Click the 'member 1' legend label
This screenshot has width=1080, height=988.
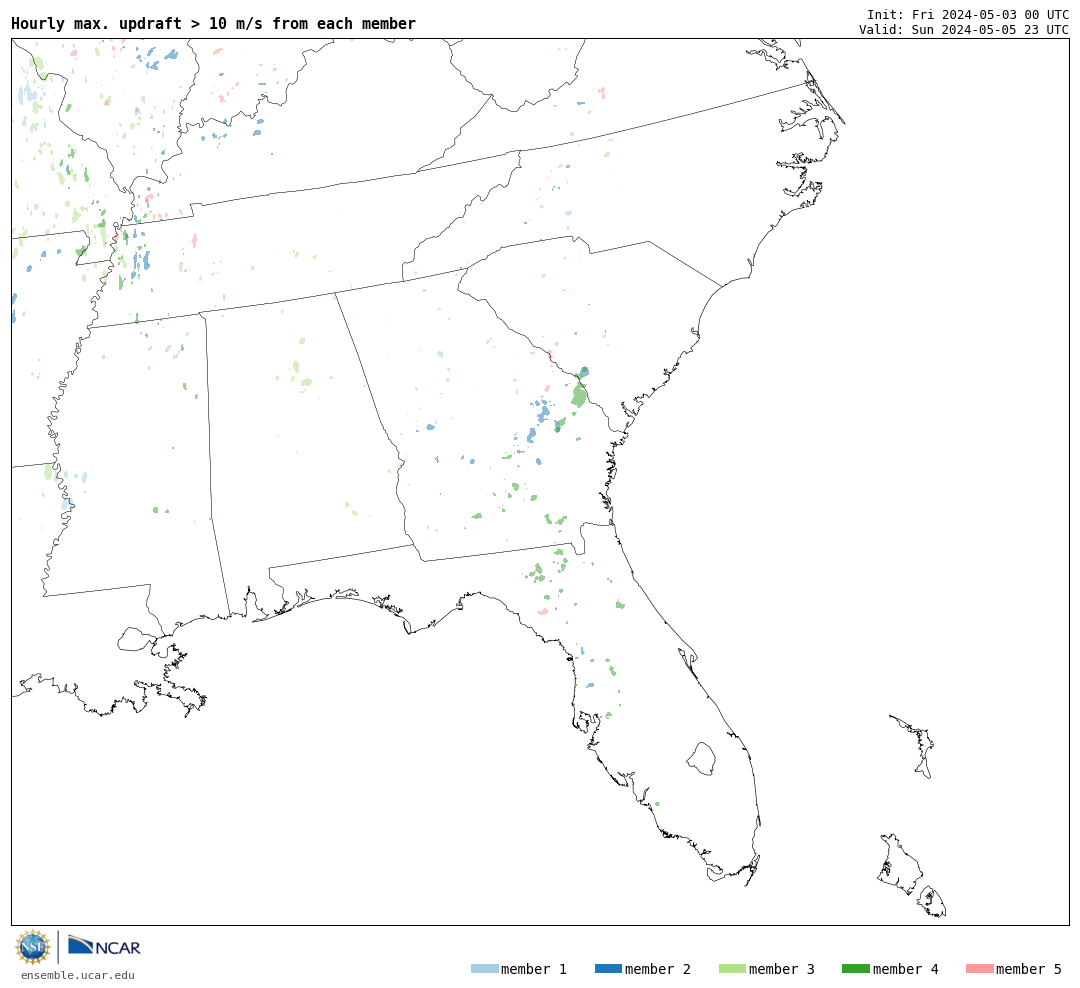click(534, 969)
